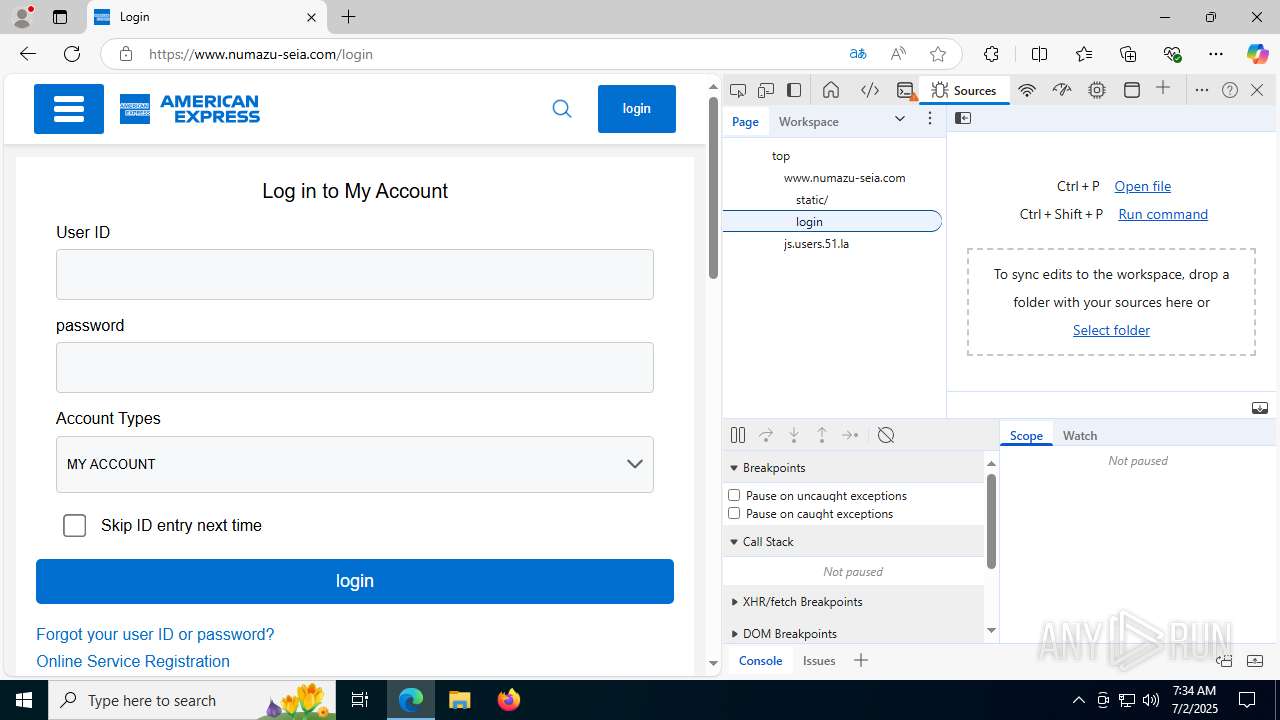Click Select folder link in workspace area

coord(1111,330)
